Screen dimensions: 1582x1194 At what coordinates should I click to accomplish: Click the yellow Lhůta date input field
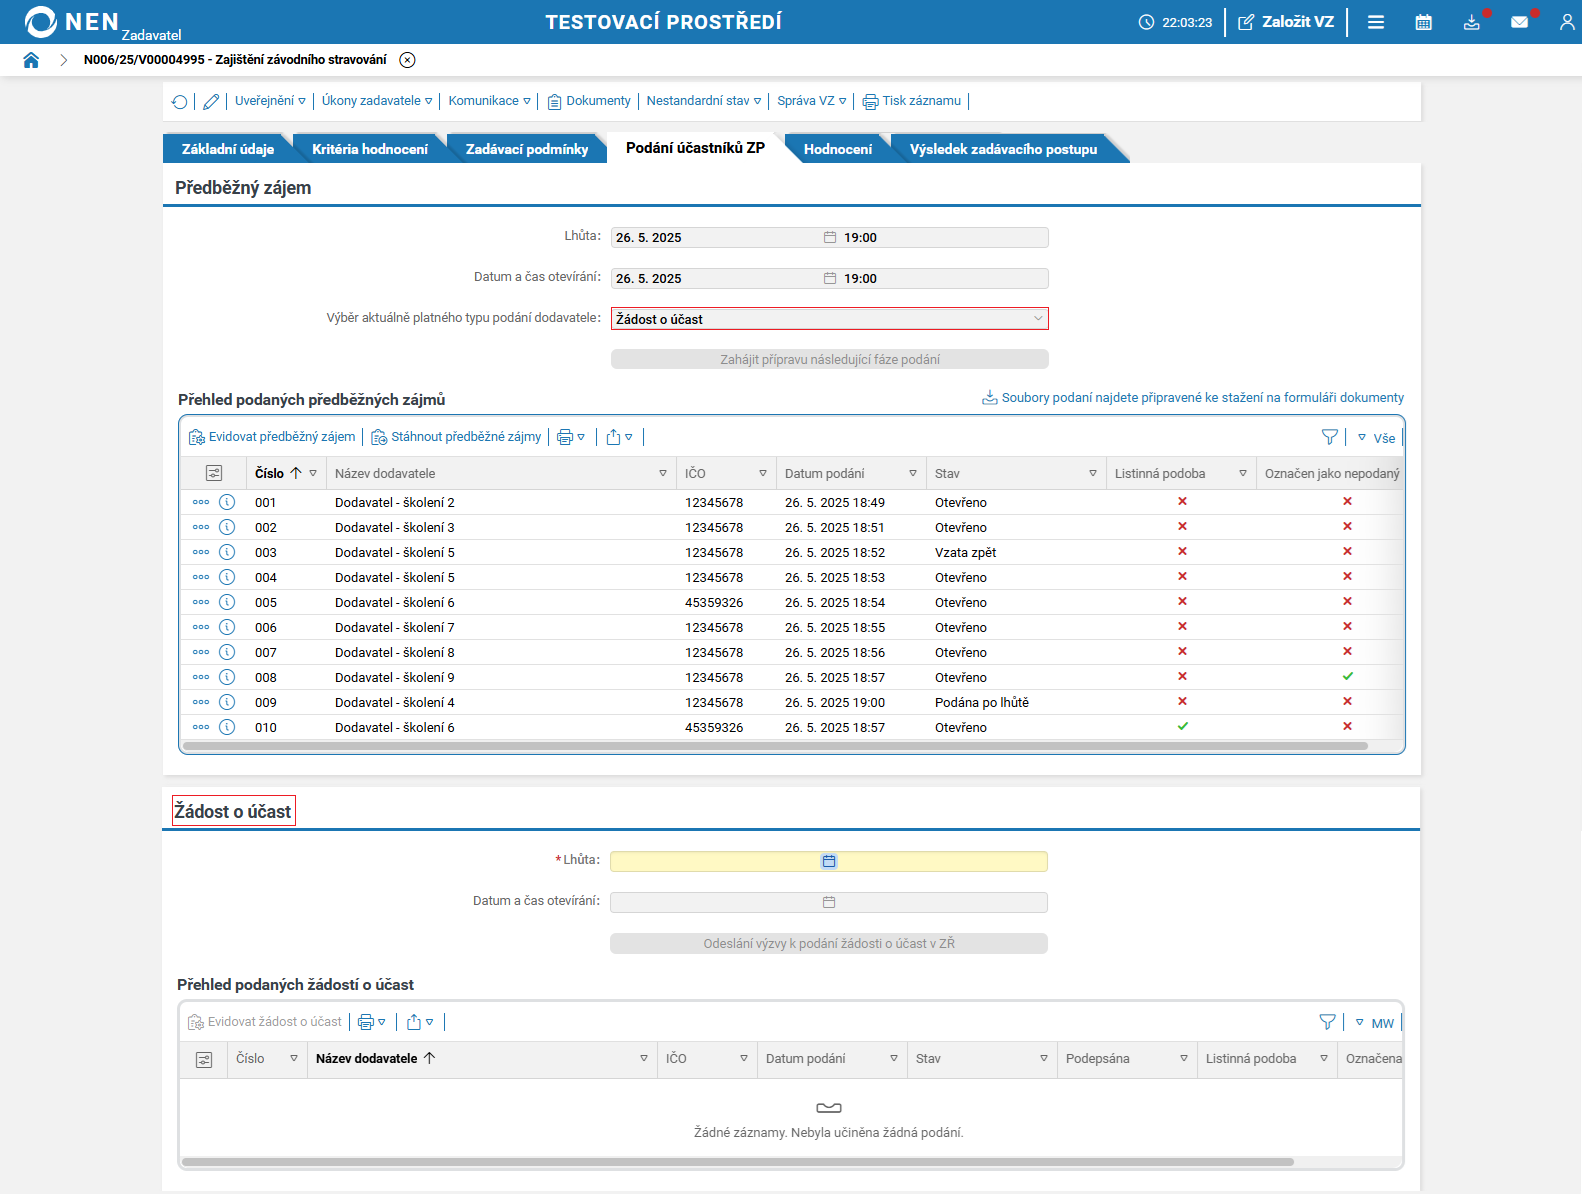pyautogui.click(x=715, y=861)
